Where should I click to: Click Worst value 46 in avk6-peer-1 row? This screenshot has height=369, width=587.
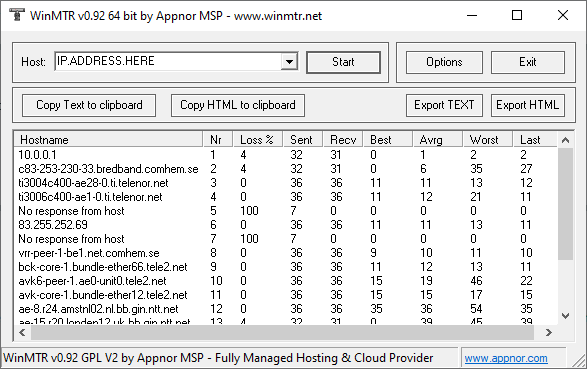coord(476,281)
